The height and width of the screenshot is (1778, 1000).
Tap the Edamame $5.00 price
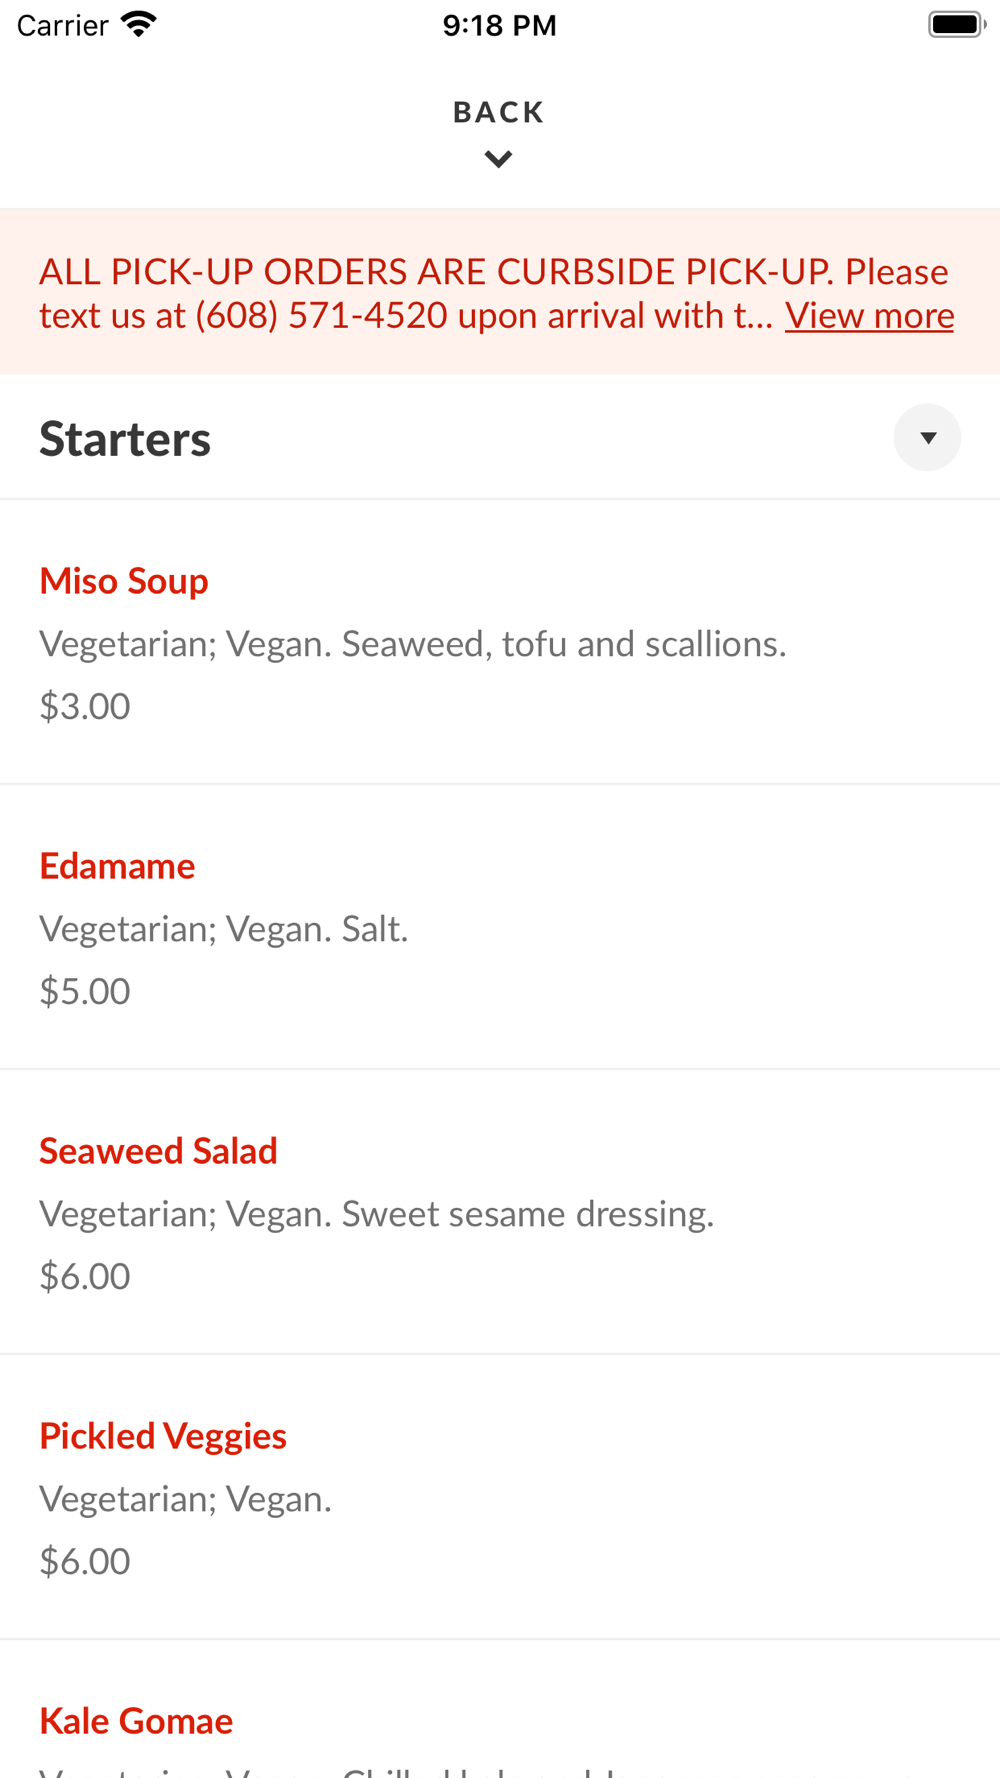coord(85,992)
